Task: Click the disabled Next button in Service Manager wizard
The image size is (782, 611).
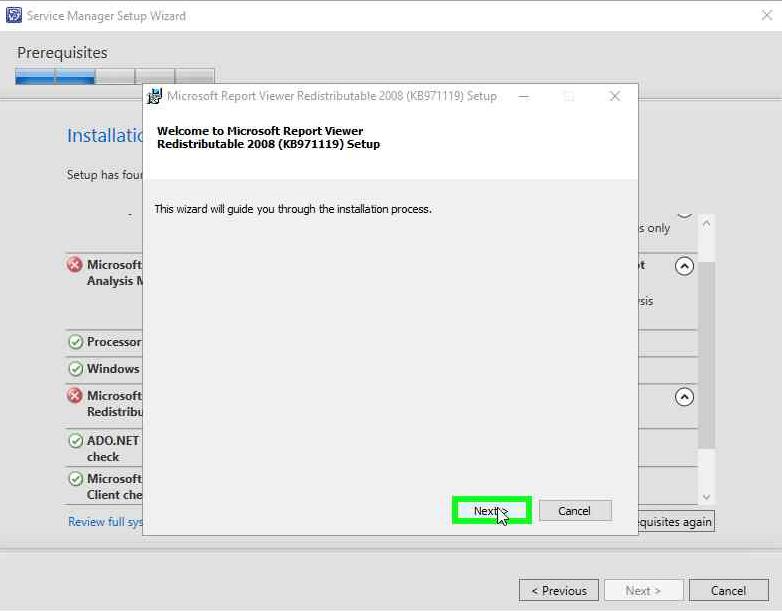Action: [643, 591]
